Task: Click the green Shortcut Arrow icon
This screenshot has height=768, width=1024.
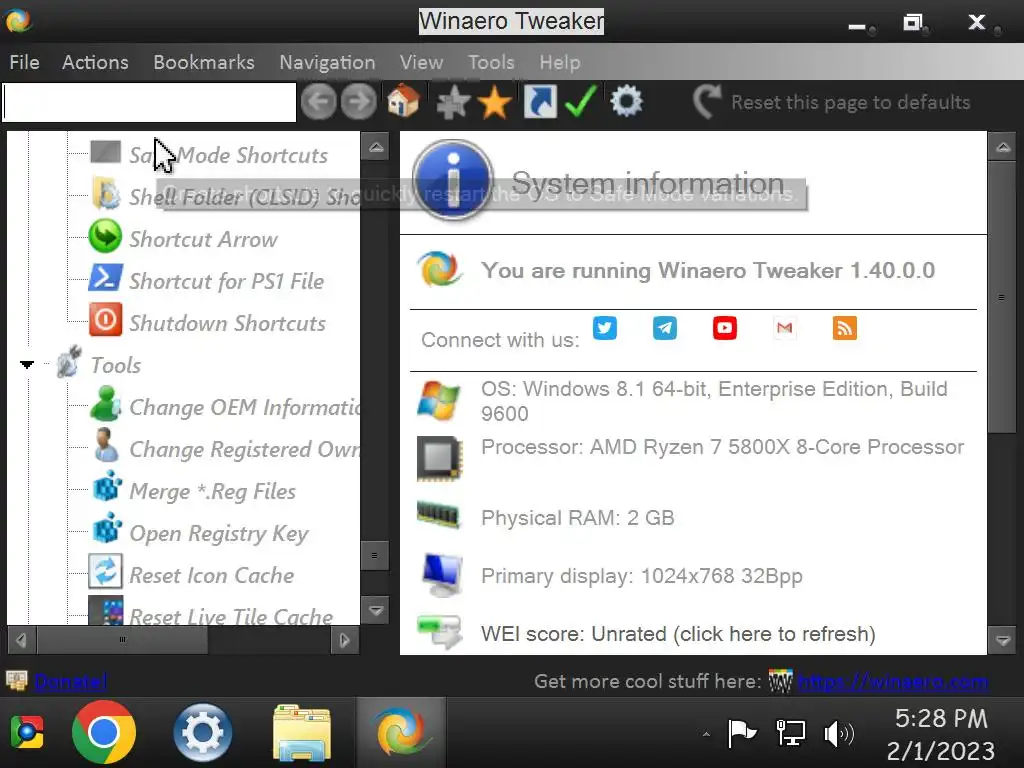Action: click(x=104, y=236)
